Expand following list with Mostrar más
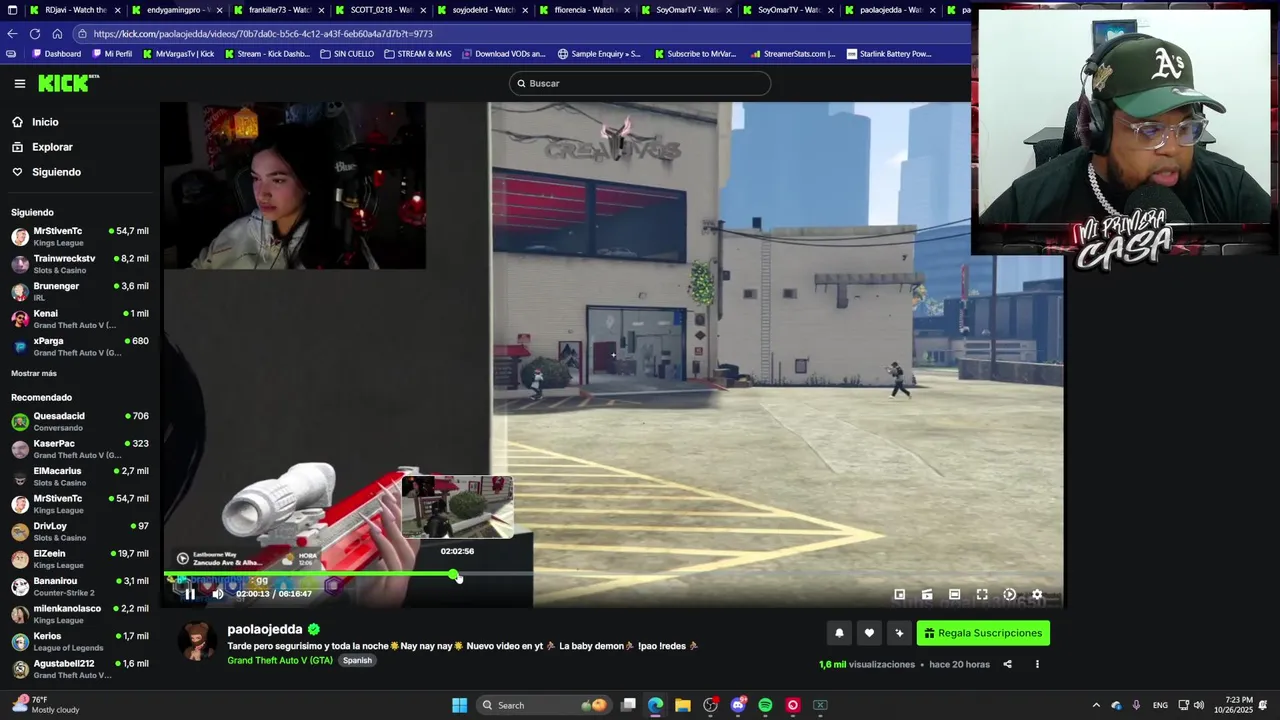Screen dimensions: 1280x720 [x=34, y=373]
